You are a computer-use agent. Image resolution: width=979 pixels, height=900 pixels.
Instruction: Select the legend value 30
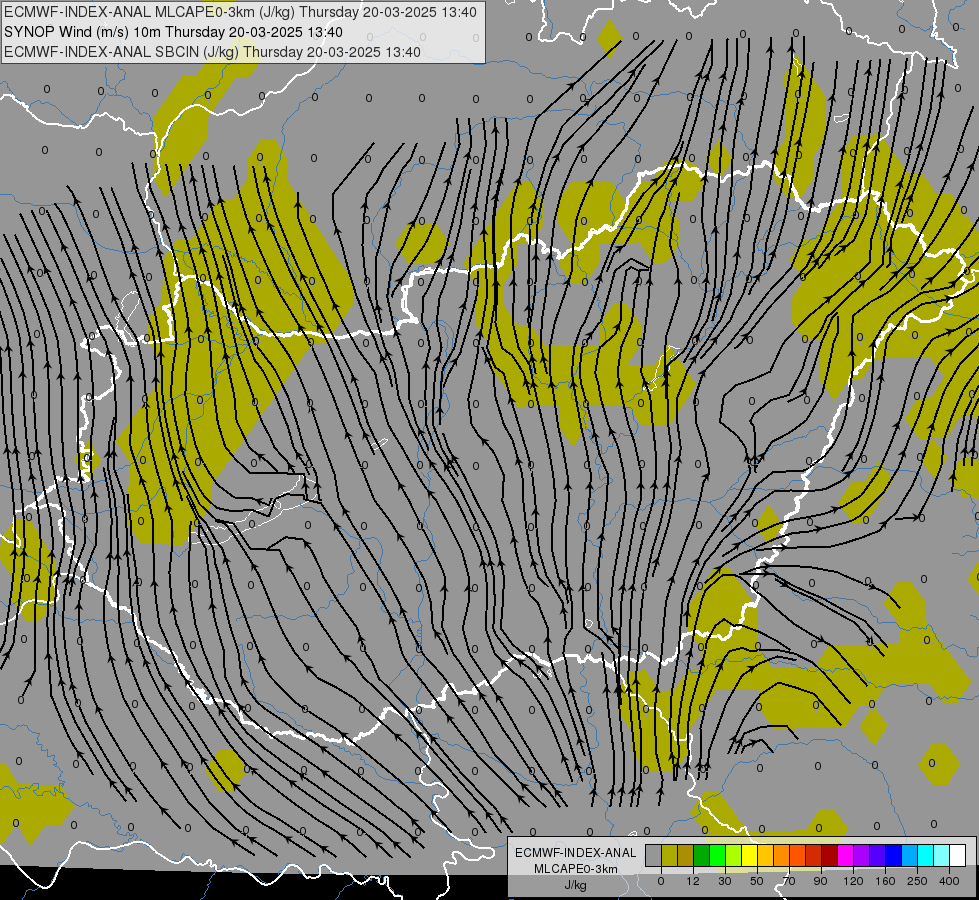pyautogui.click(x=725, y=881)
